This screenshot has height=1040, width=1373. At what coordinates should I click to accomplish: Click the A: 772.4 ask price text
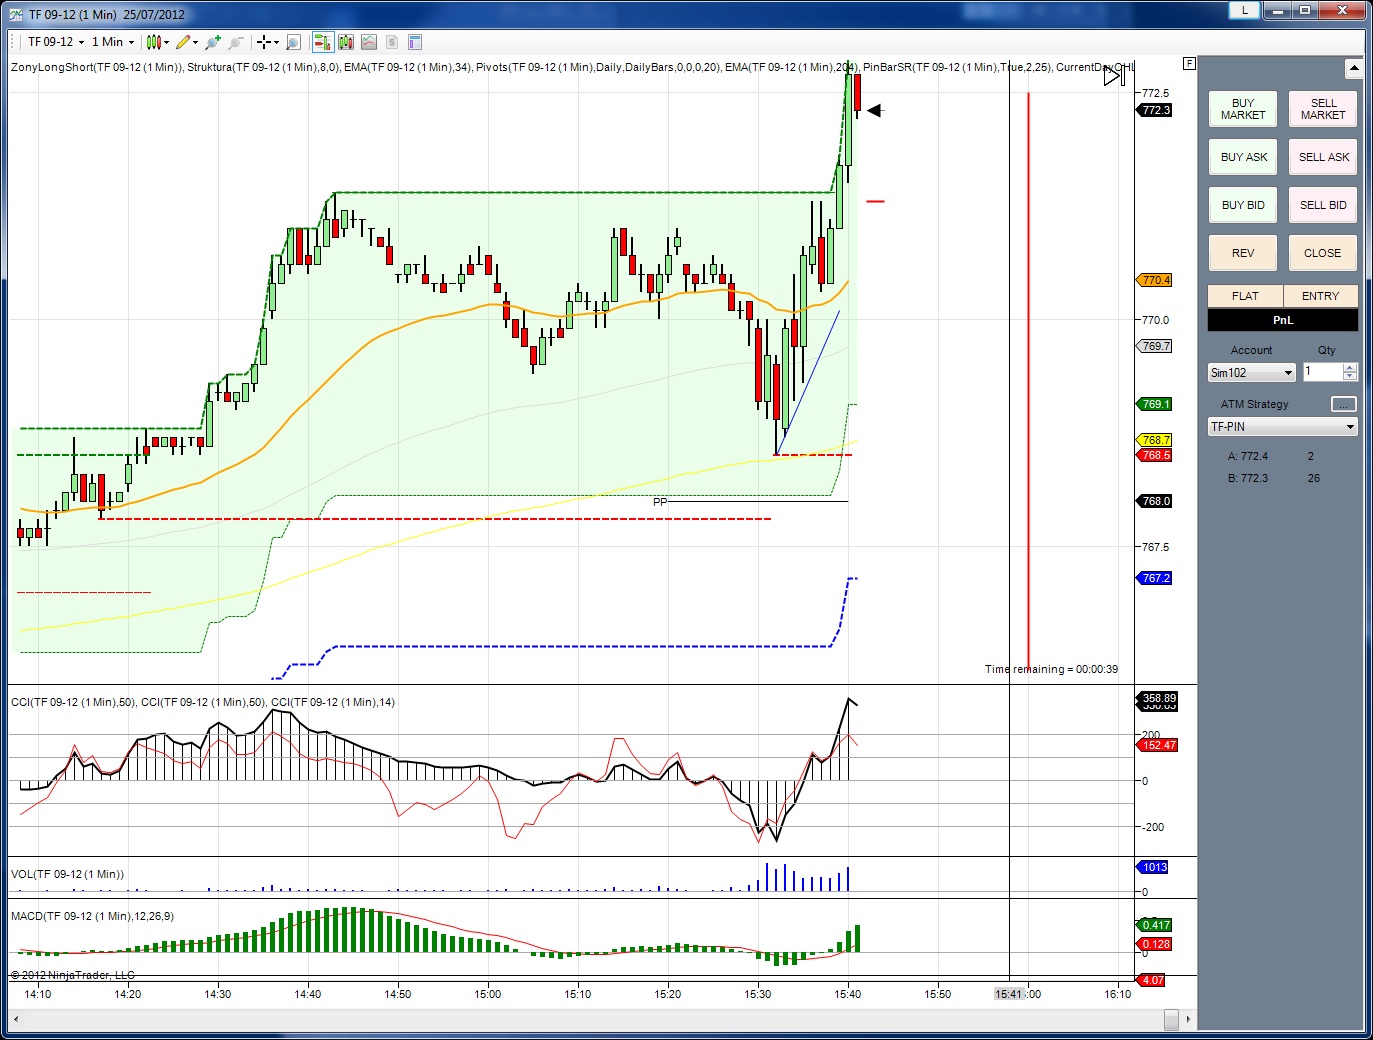(1247, 456)
